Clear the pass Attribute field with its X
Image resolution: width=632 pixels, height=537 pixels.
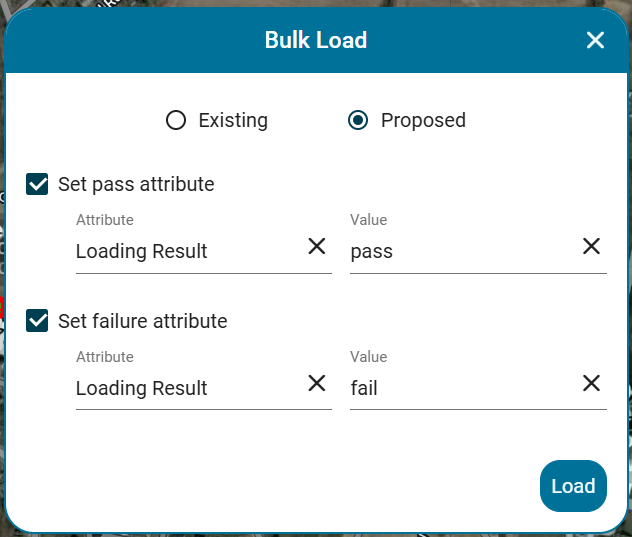[x=317, y=246]
